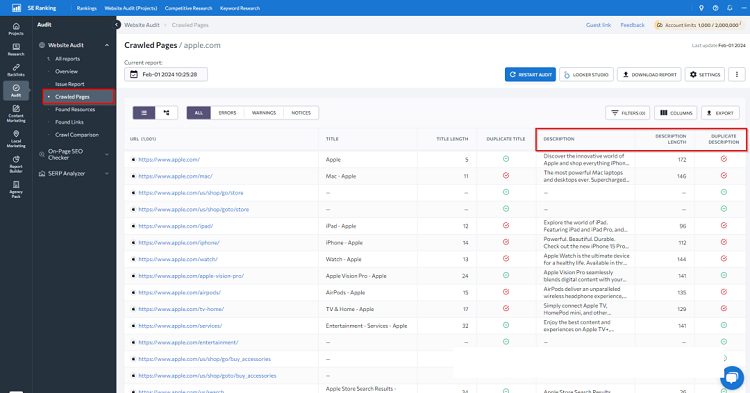The height and width of the screenshot is (393, 750).
Task: Collapse the Audit side panel arrow
Action: coord(117,24)
